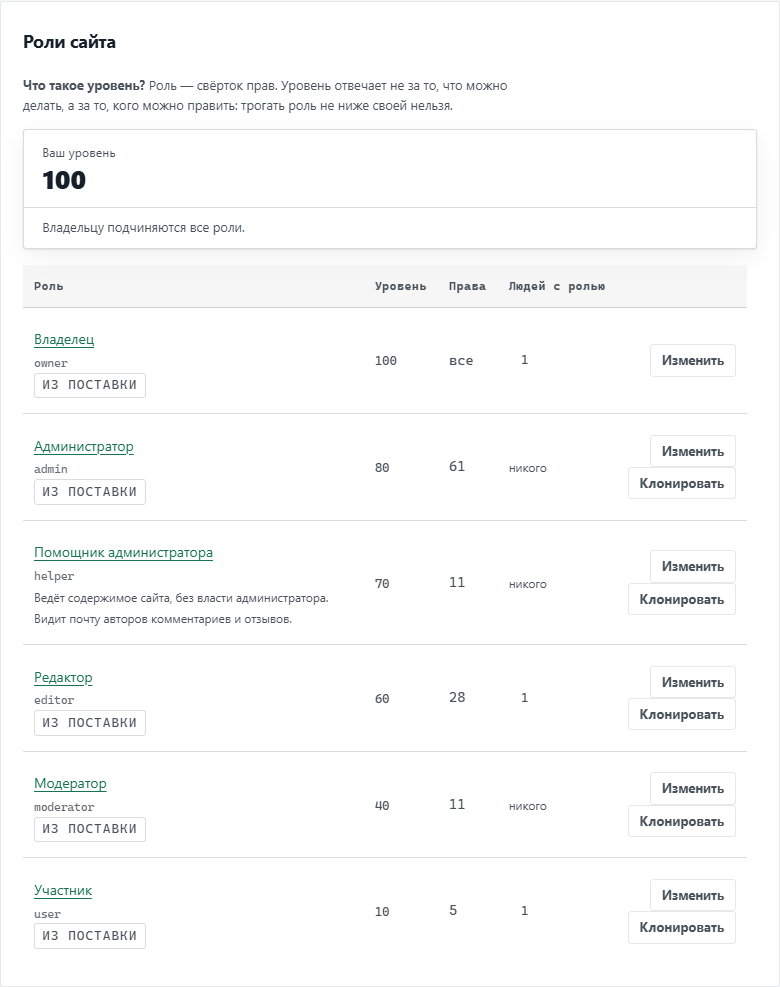Click Изменить in the Редактор row
This screenshot has width=780, height=987.
692,682
